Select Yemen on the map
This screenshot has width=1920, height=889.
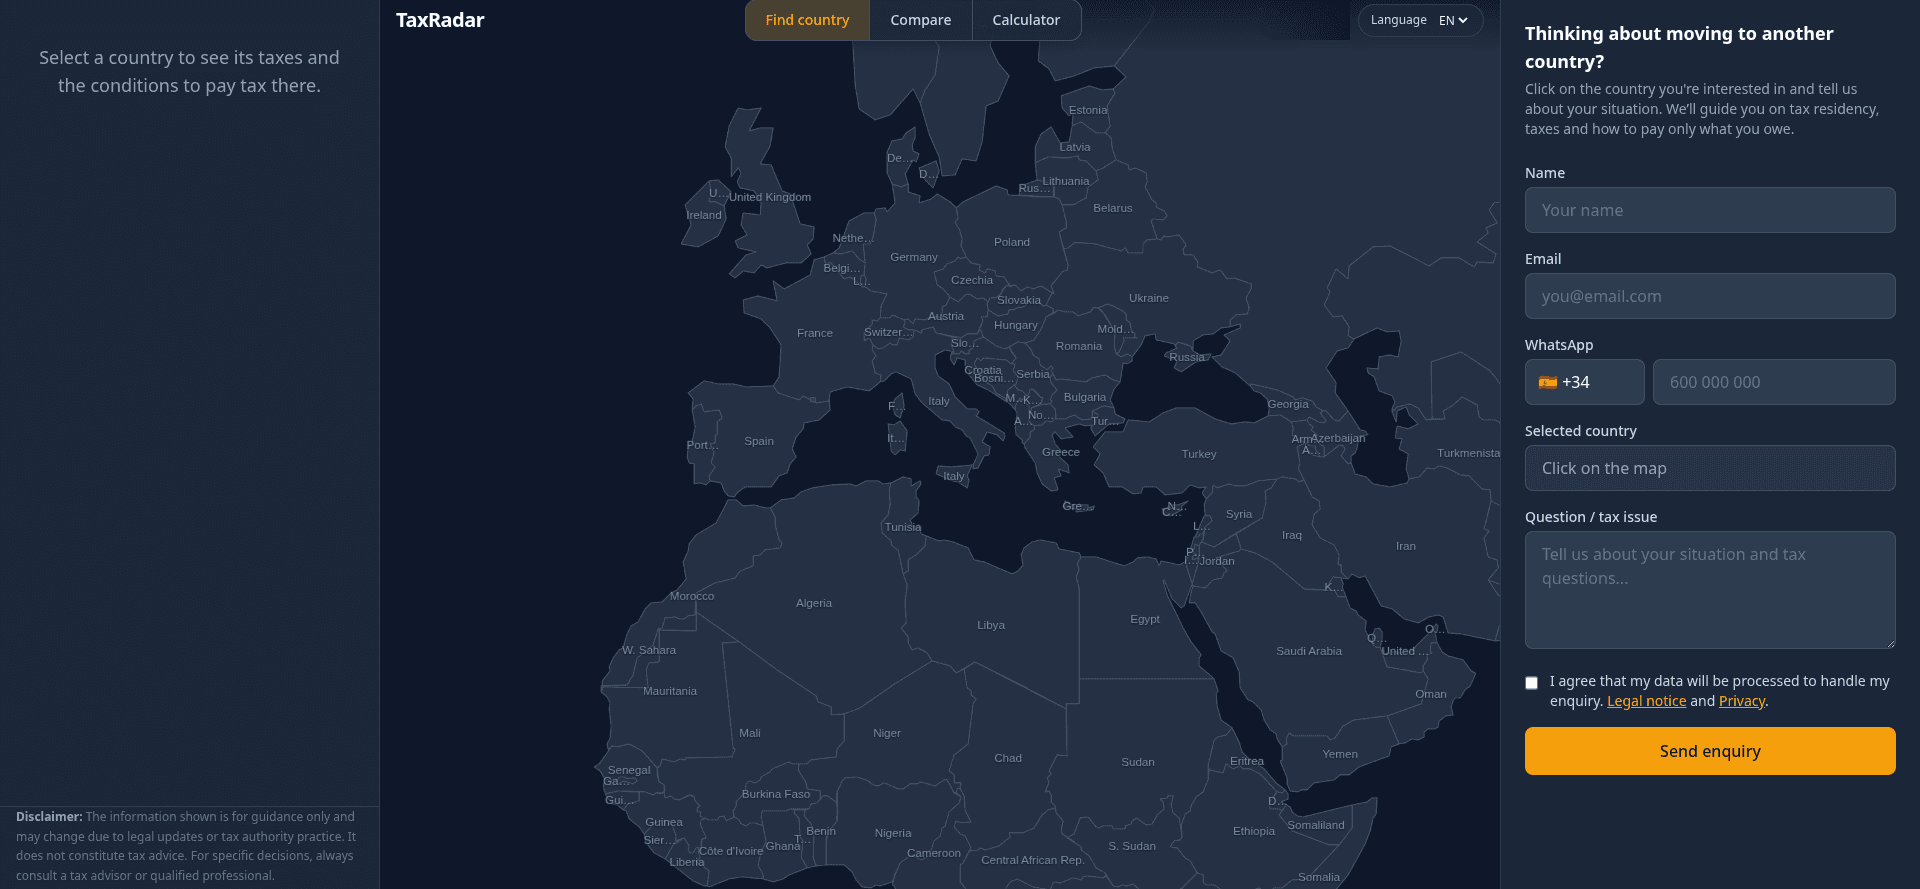[1340, 754]
